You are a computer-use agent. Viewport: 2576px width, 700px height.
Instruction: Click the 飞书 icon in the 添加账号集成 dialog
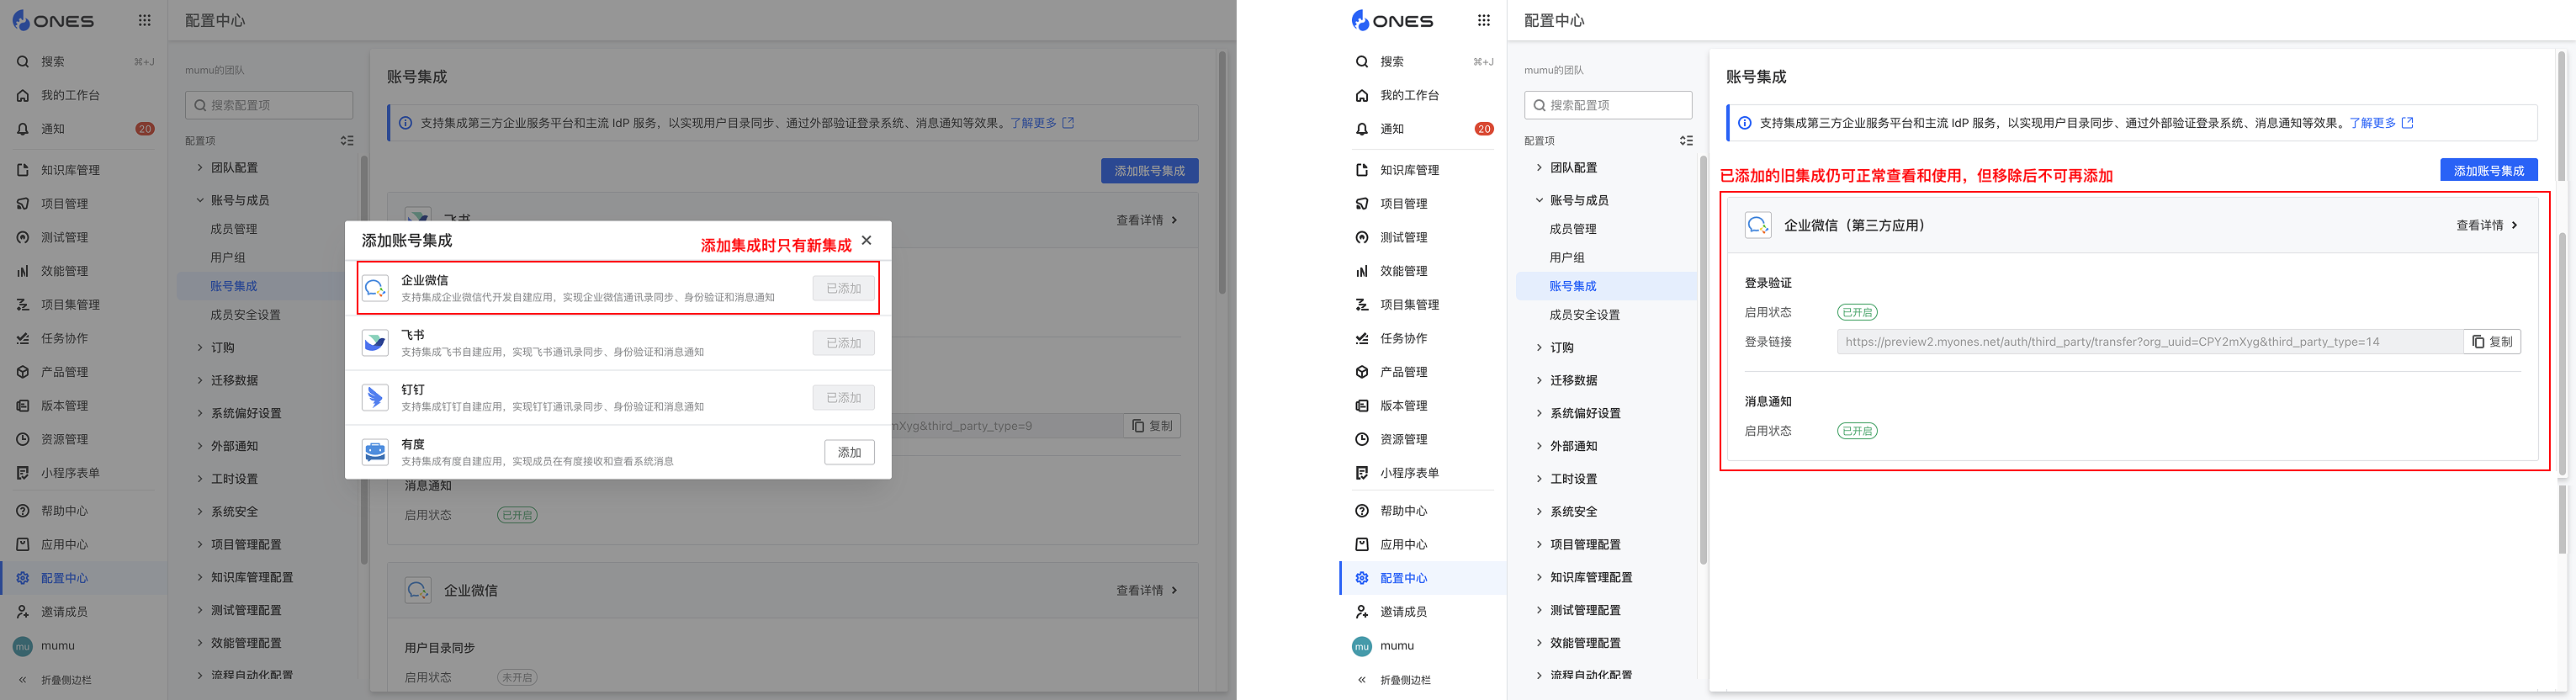(375, 343)
